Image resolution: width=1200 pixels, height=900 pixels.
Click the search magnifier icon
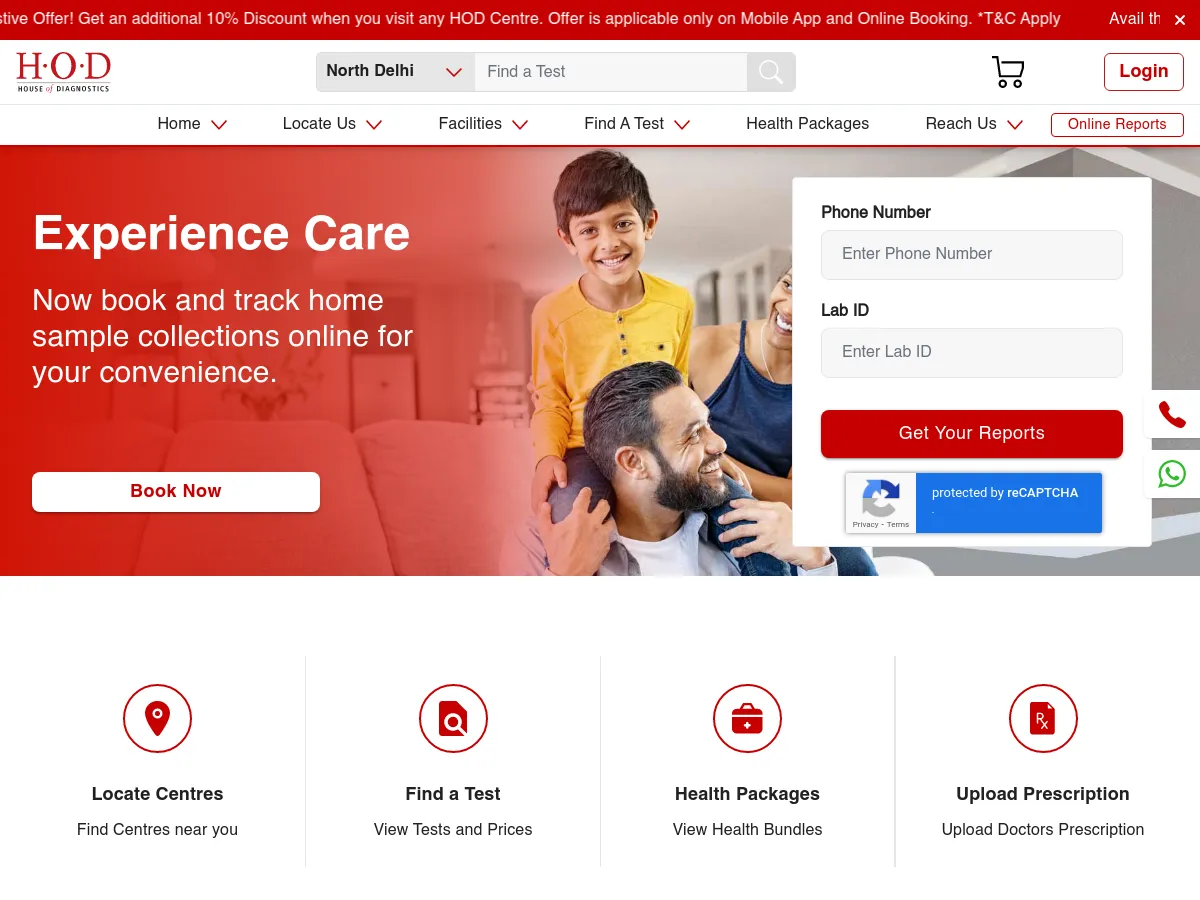coord(770,71)
